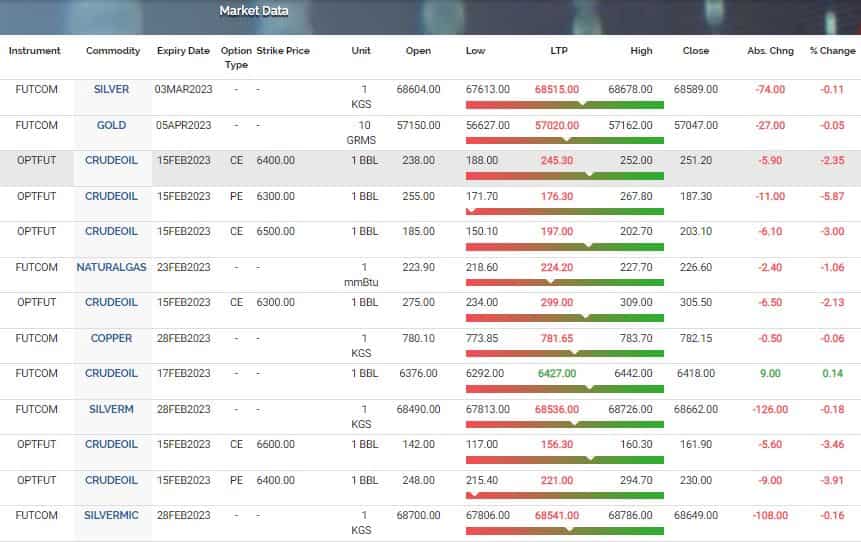Click the percent change -5.87
Screen dimensions: 861x542
(832, 196)
